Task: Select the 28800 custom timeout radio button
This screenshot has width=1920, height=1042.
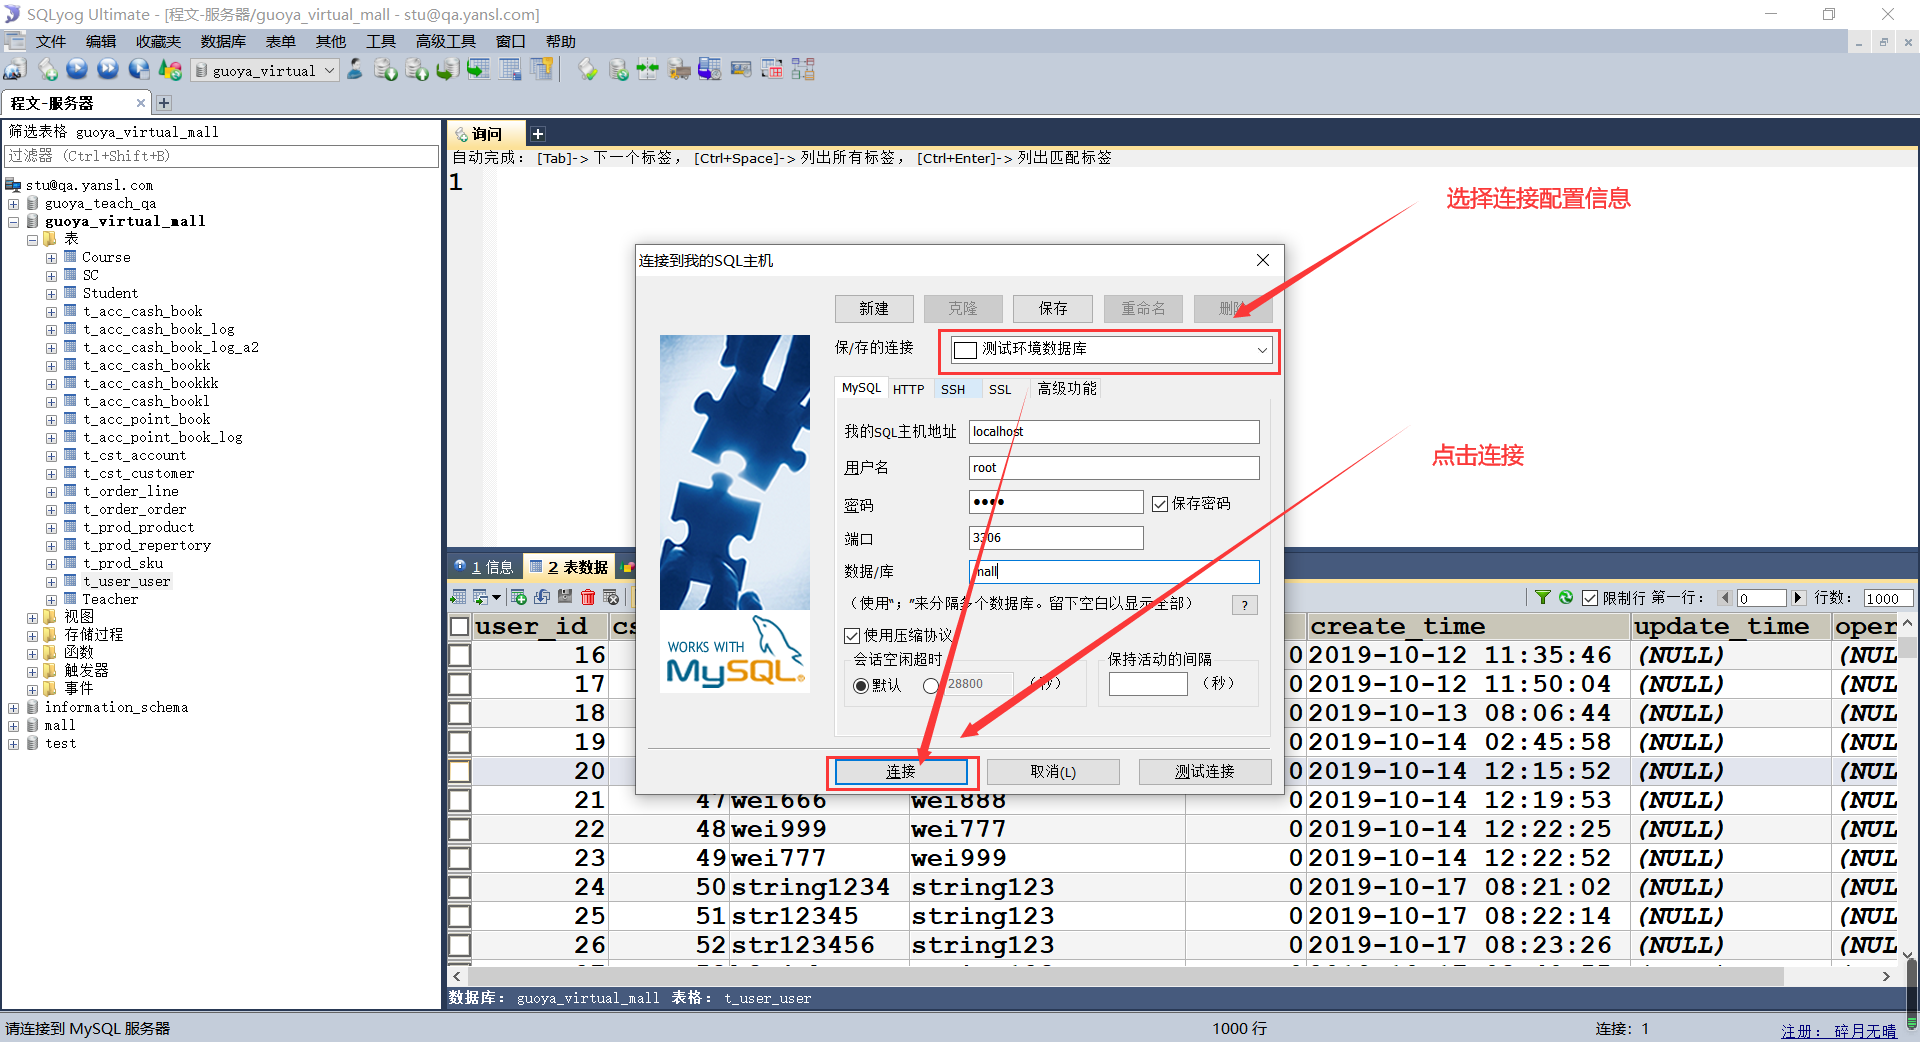Action: pyautogui.click(x=931, y=685)
